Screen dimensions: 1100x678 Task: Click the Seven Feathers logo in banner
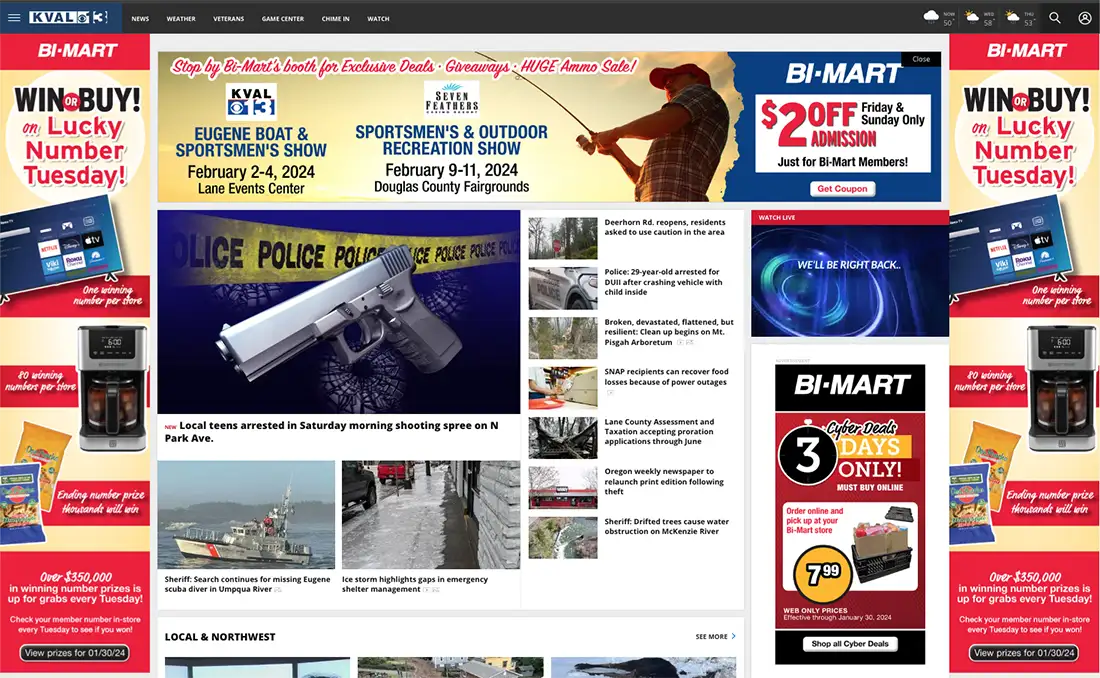452,98
